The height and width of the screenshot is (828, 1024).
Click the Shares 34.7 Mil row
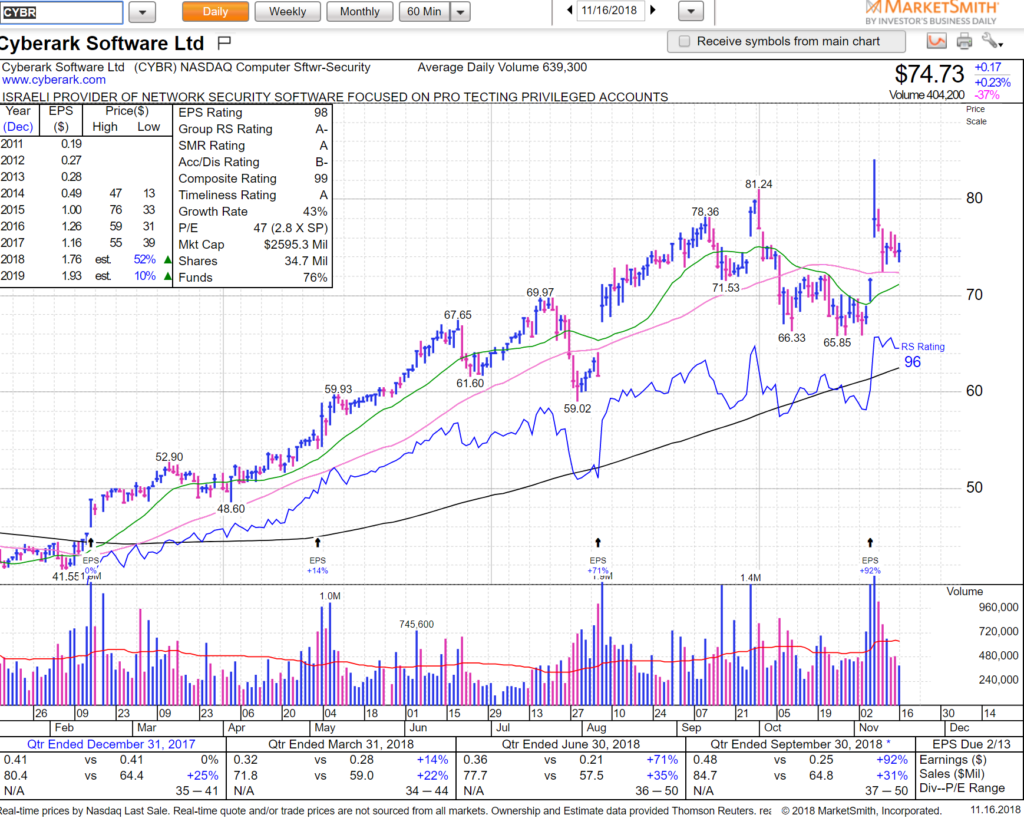point(253,261)
